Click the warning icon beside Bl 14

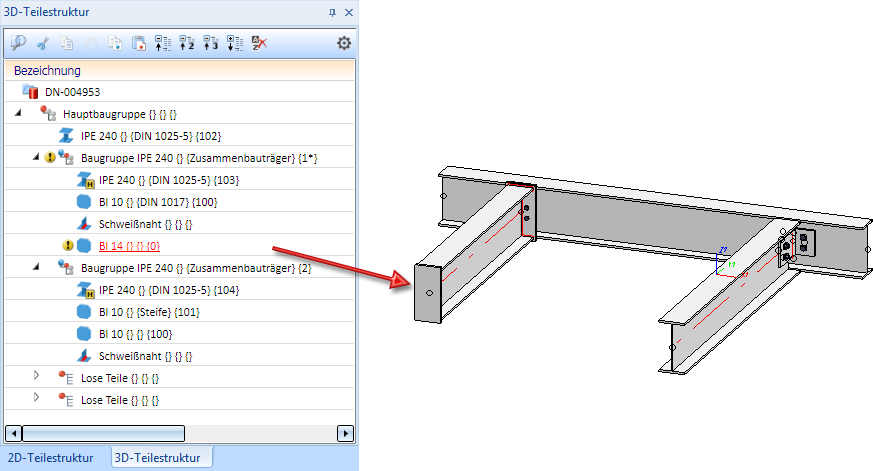pyautogui.click(x=68, y=246)
